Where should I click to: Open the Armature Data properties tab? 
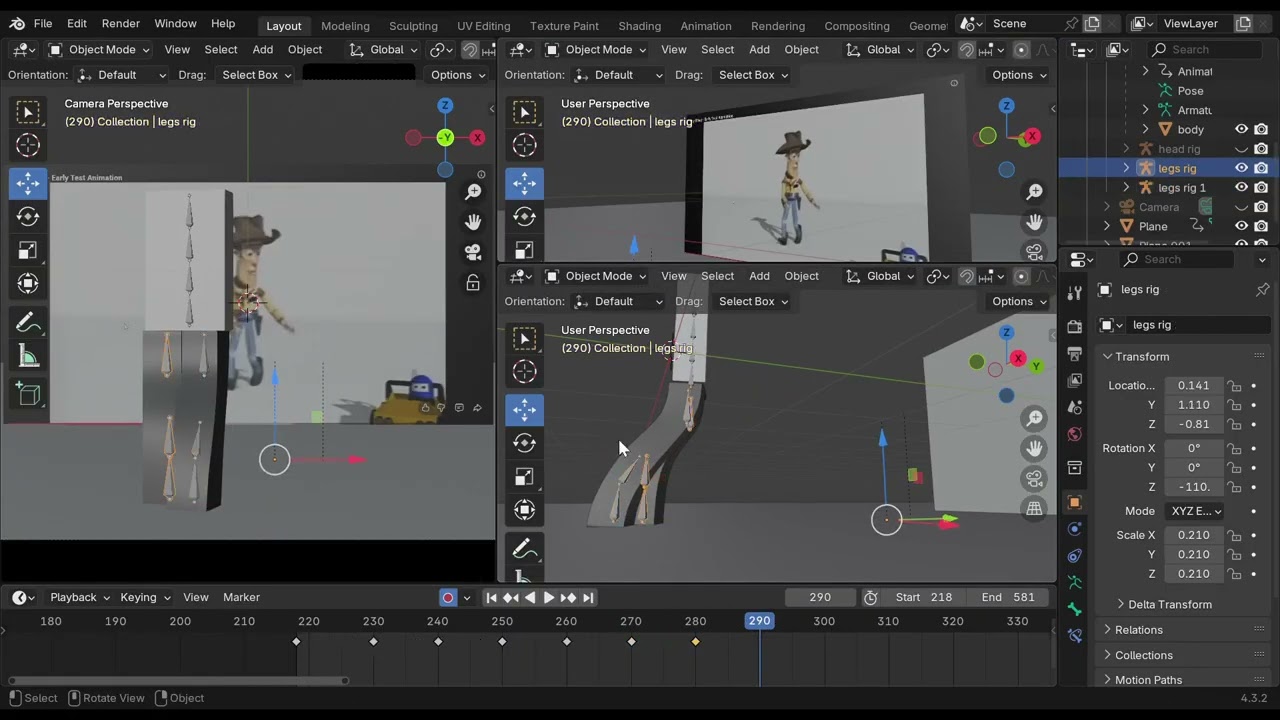pos(1075,582)
